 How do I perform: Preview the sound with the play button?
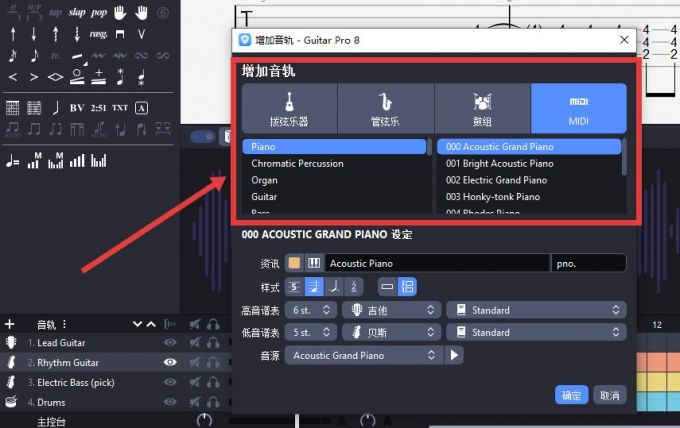[454, 356]
